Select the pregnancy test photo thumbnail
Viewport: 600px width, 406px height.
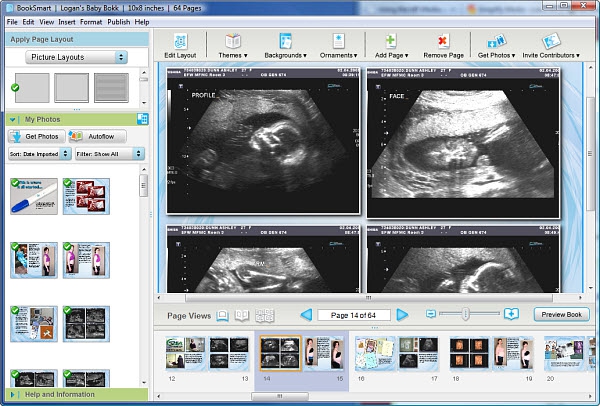point(34,196)
